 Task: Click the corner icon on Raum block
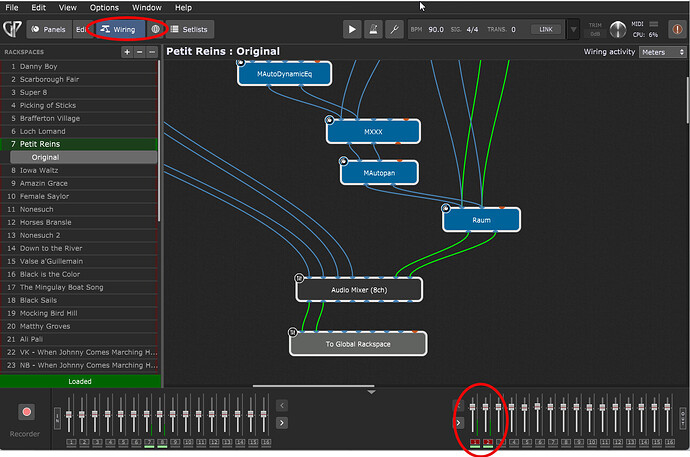point(446,208)
